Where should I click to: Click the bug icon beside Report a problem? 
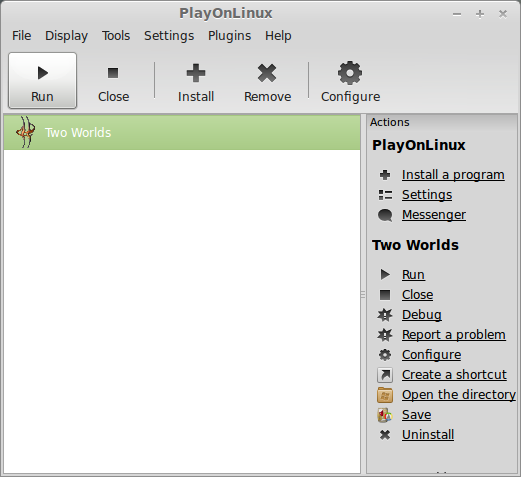[385, 335]
